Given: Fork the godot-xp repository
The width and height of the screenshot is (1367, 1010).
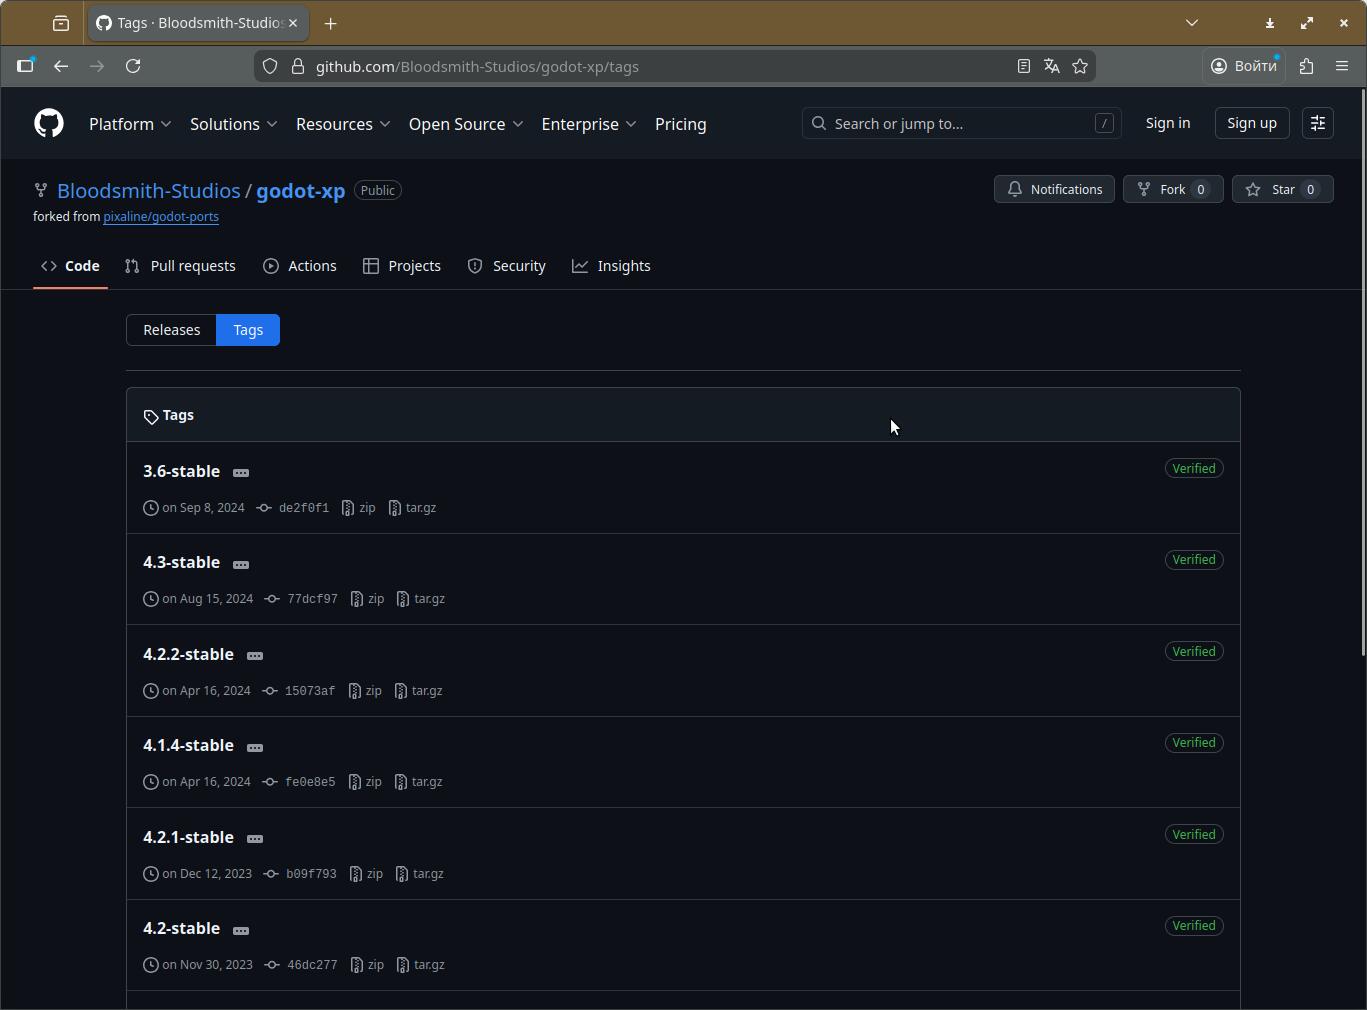Looking at the screenshot, I should (1173, 189).
